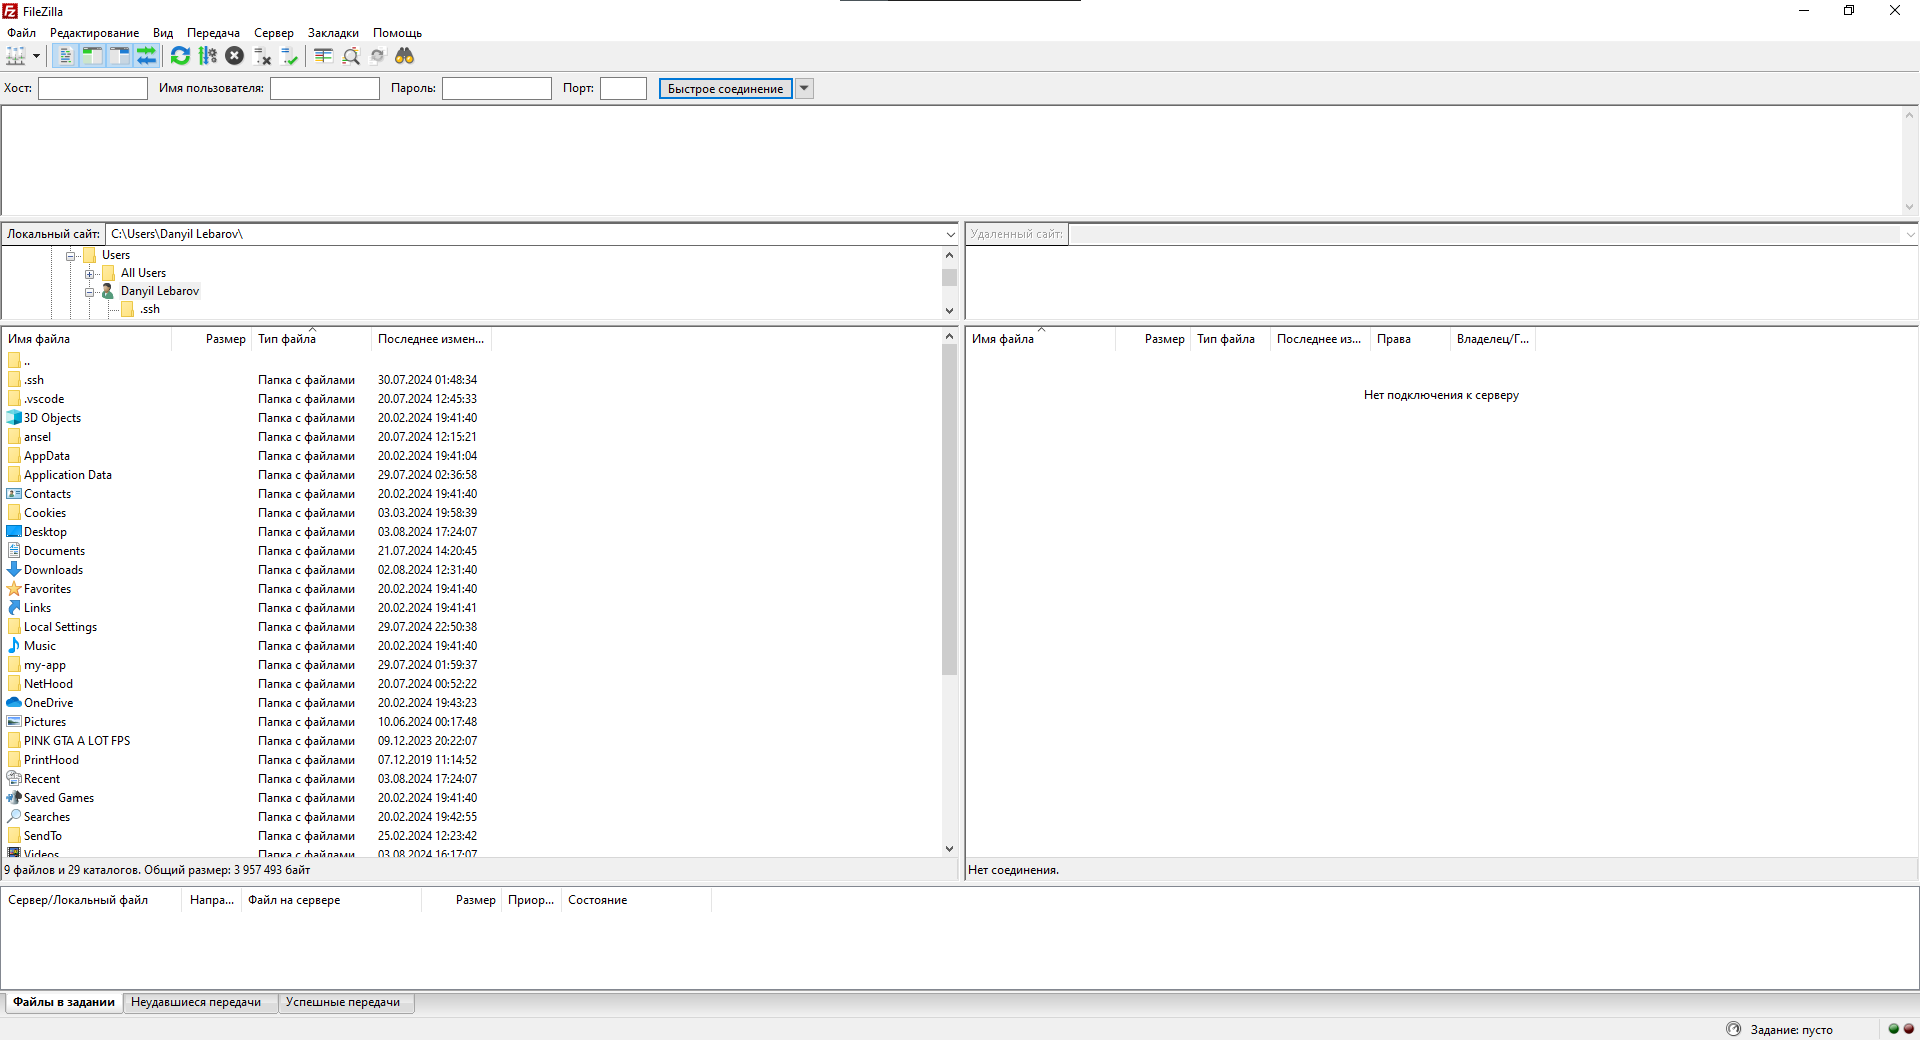Cancel the current operation icon
The width and height of the screenshot is (1920, 1040).
pyautogui.click(x=234, y=56)
